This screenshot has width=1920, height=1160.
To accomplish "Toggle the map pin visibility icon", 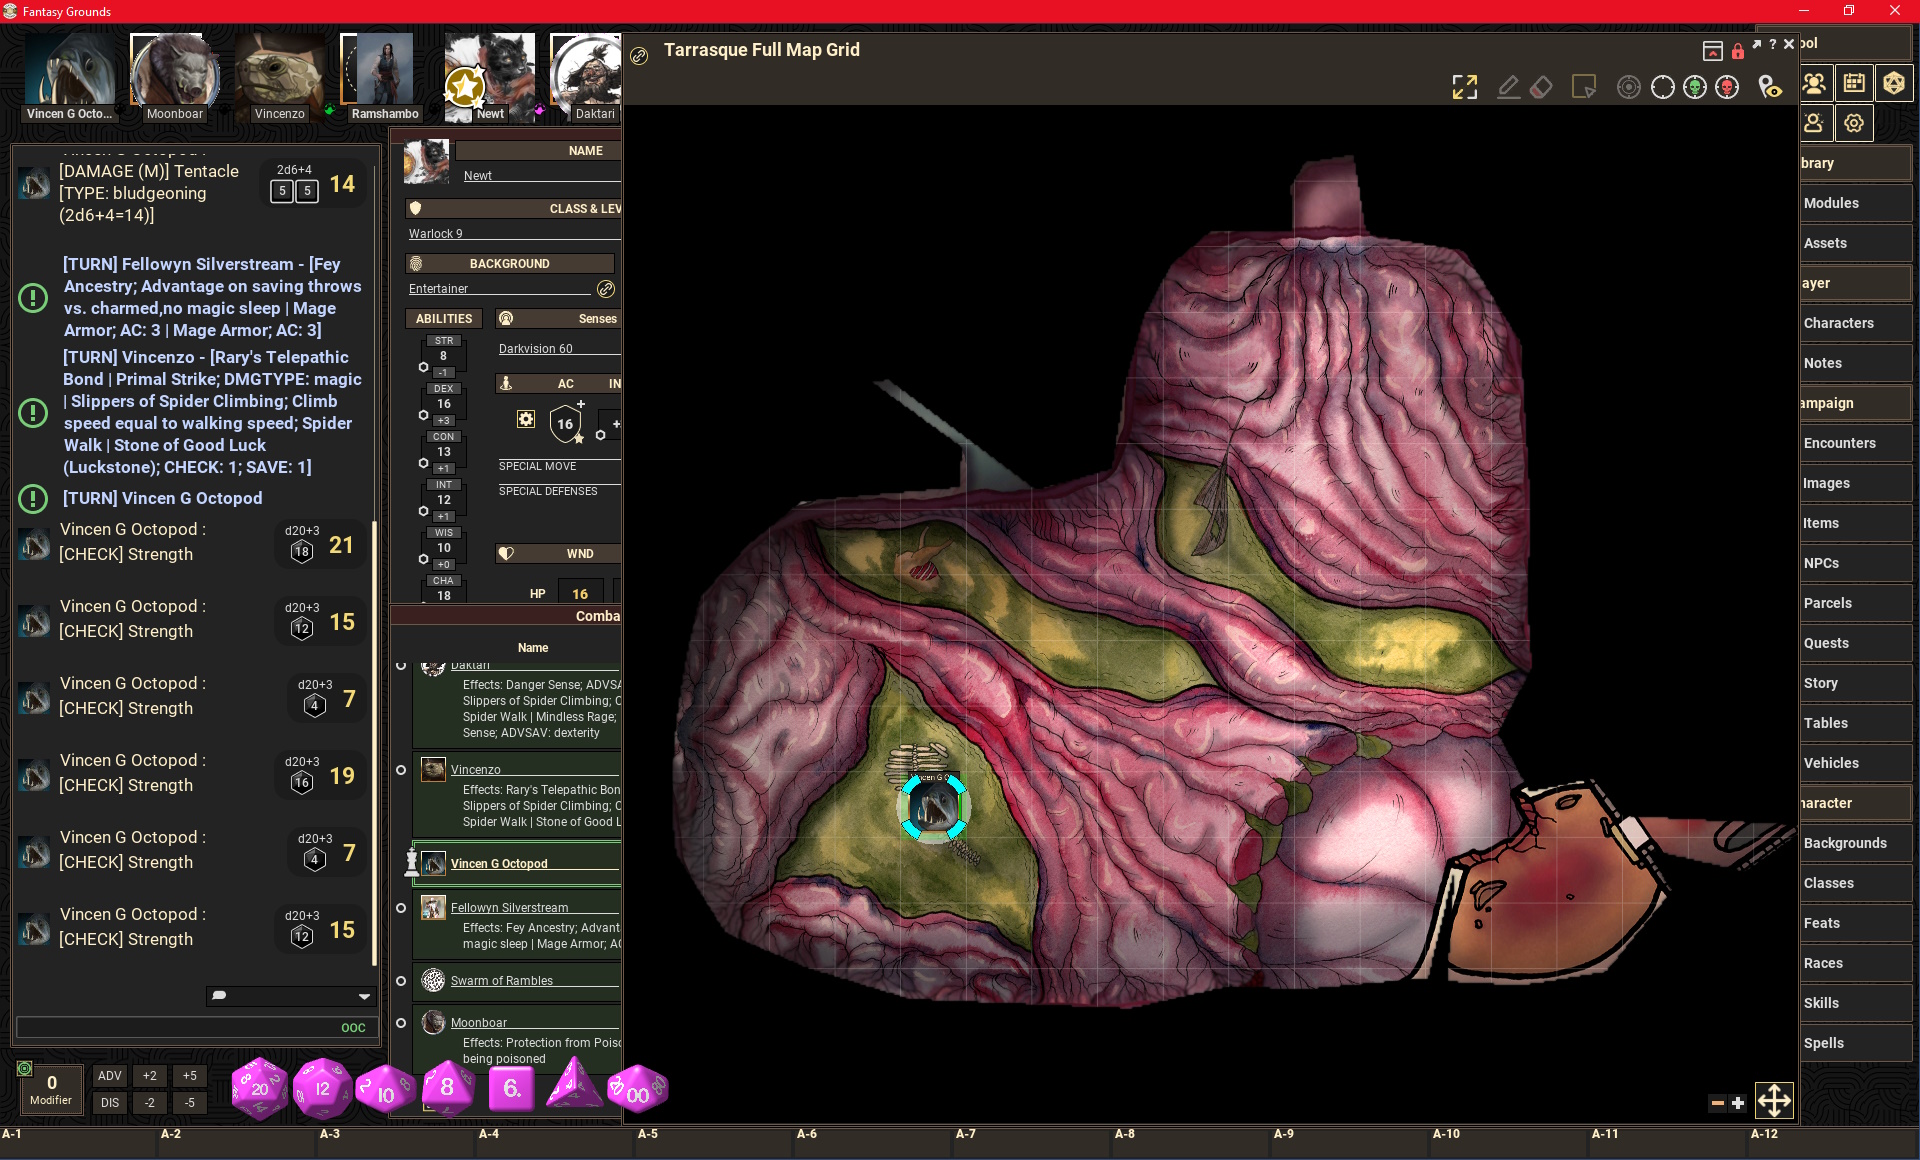I will (x=1770, y=88).
